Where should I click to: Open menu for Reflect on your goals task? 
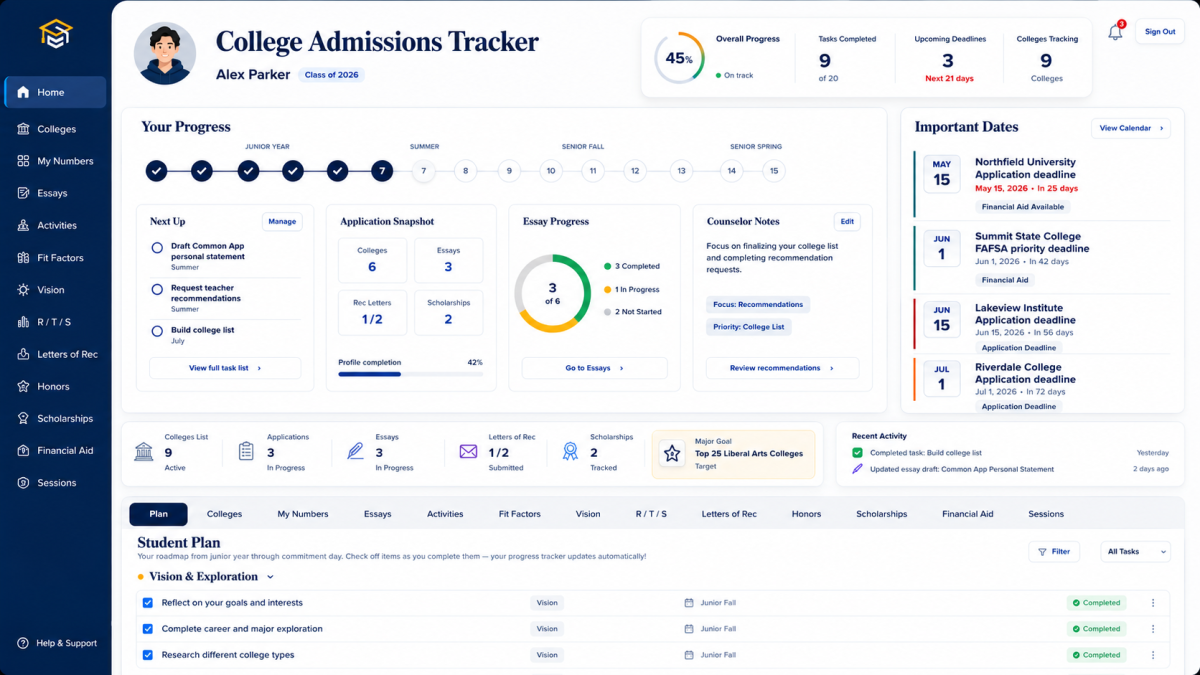(x=1153, y=603)
